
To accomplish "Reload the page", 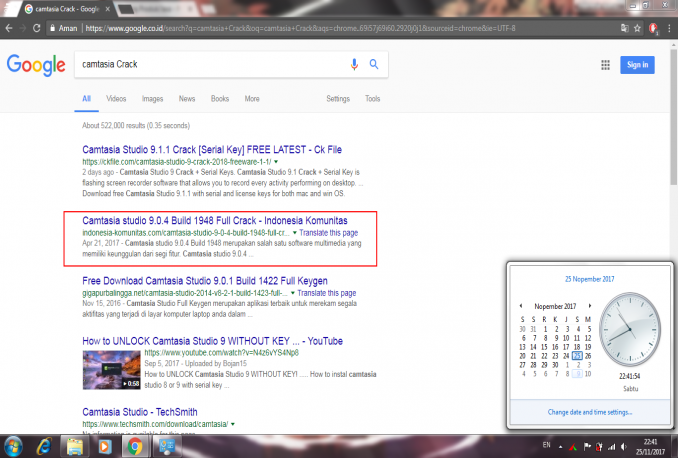I will tap(48, 27).
